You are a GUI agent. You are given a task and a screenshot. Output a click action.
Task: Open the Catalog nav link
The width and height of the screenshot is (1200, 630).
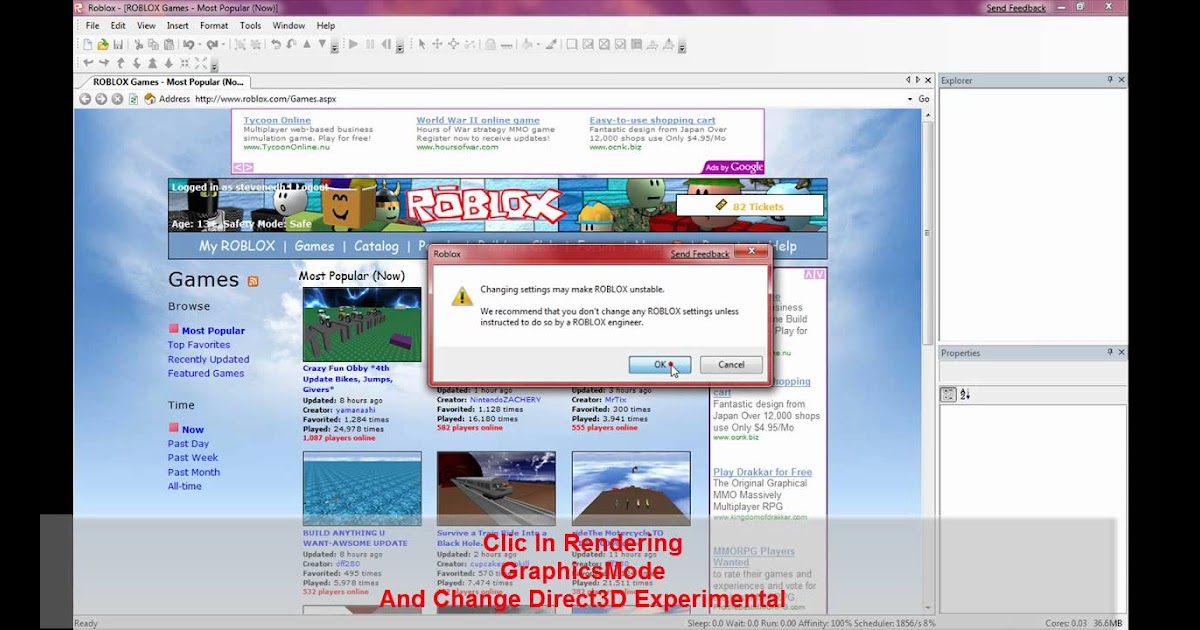[x=376, y=246]
